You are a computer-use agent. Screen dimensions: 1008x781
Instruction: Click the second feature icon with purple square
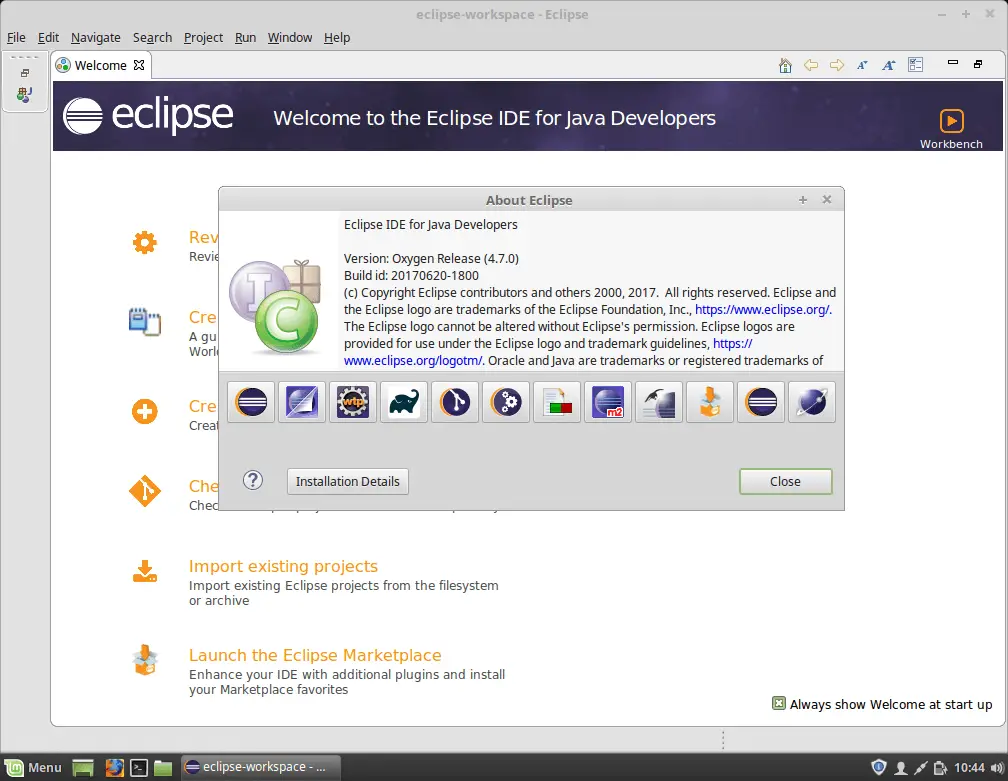[x=302, y=402]
